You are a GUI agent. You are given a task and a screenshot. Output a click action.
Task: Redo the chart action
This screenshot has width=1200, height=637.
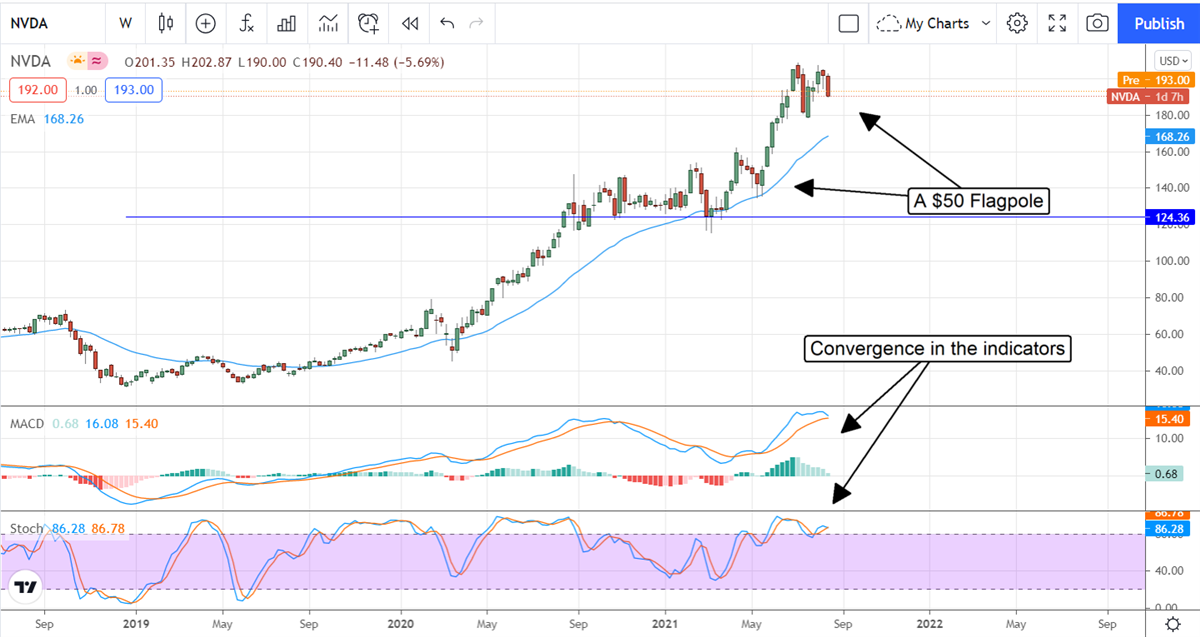coord(476,23)
